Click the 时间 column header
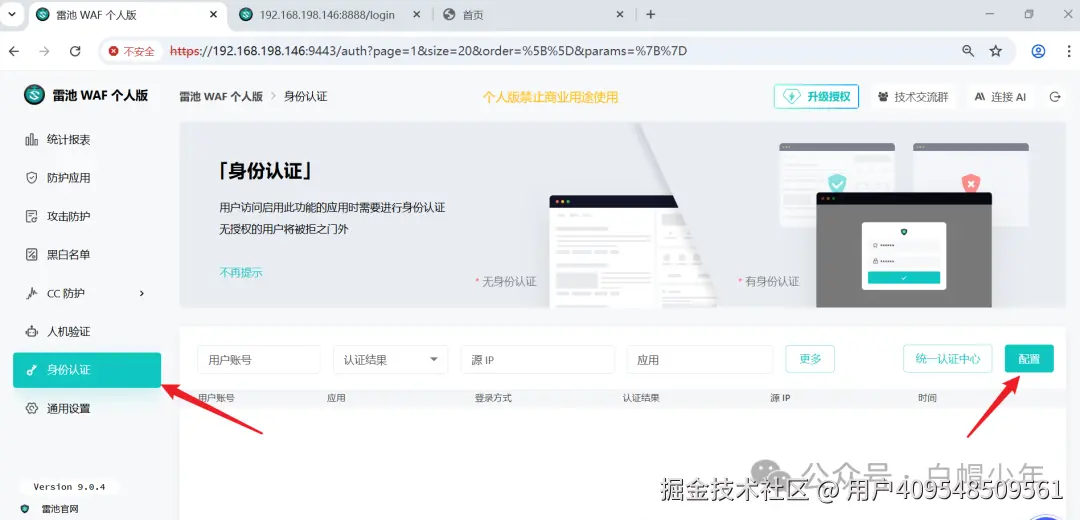Image resolution: width=1080 pixels, height=520 pixels. pyautogui.click(x=927, y=397)
